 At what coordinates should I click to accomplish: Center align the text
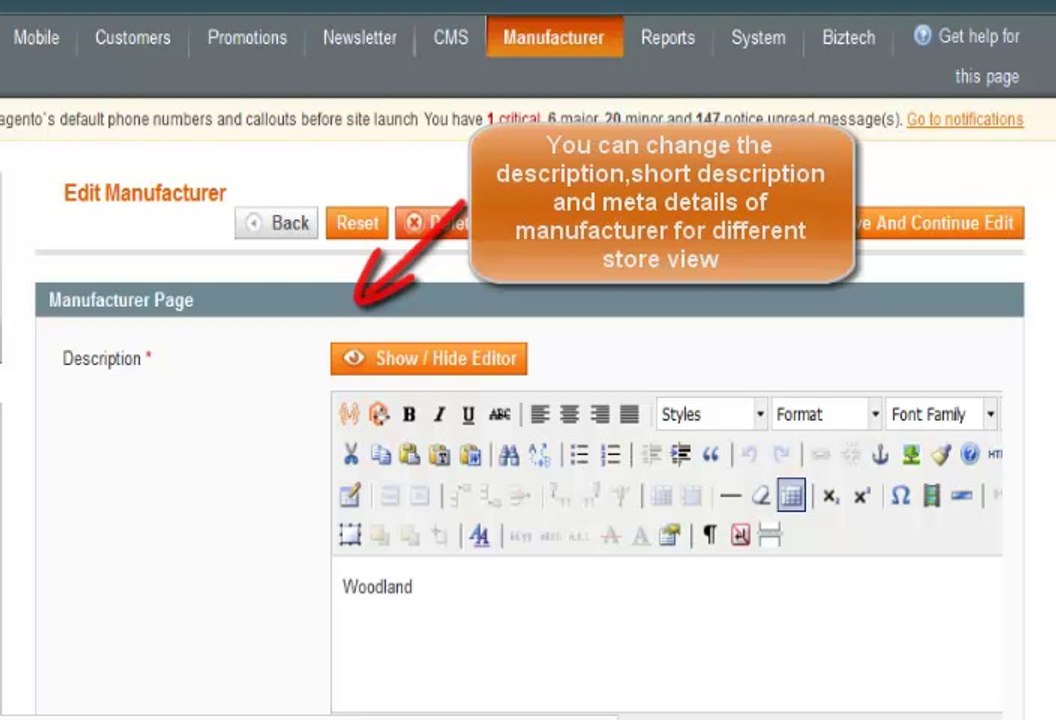pyautogui.click(x=570, y=414)
